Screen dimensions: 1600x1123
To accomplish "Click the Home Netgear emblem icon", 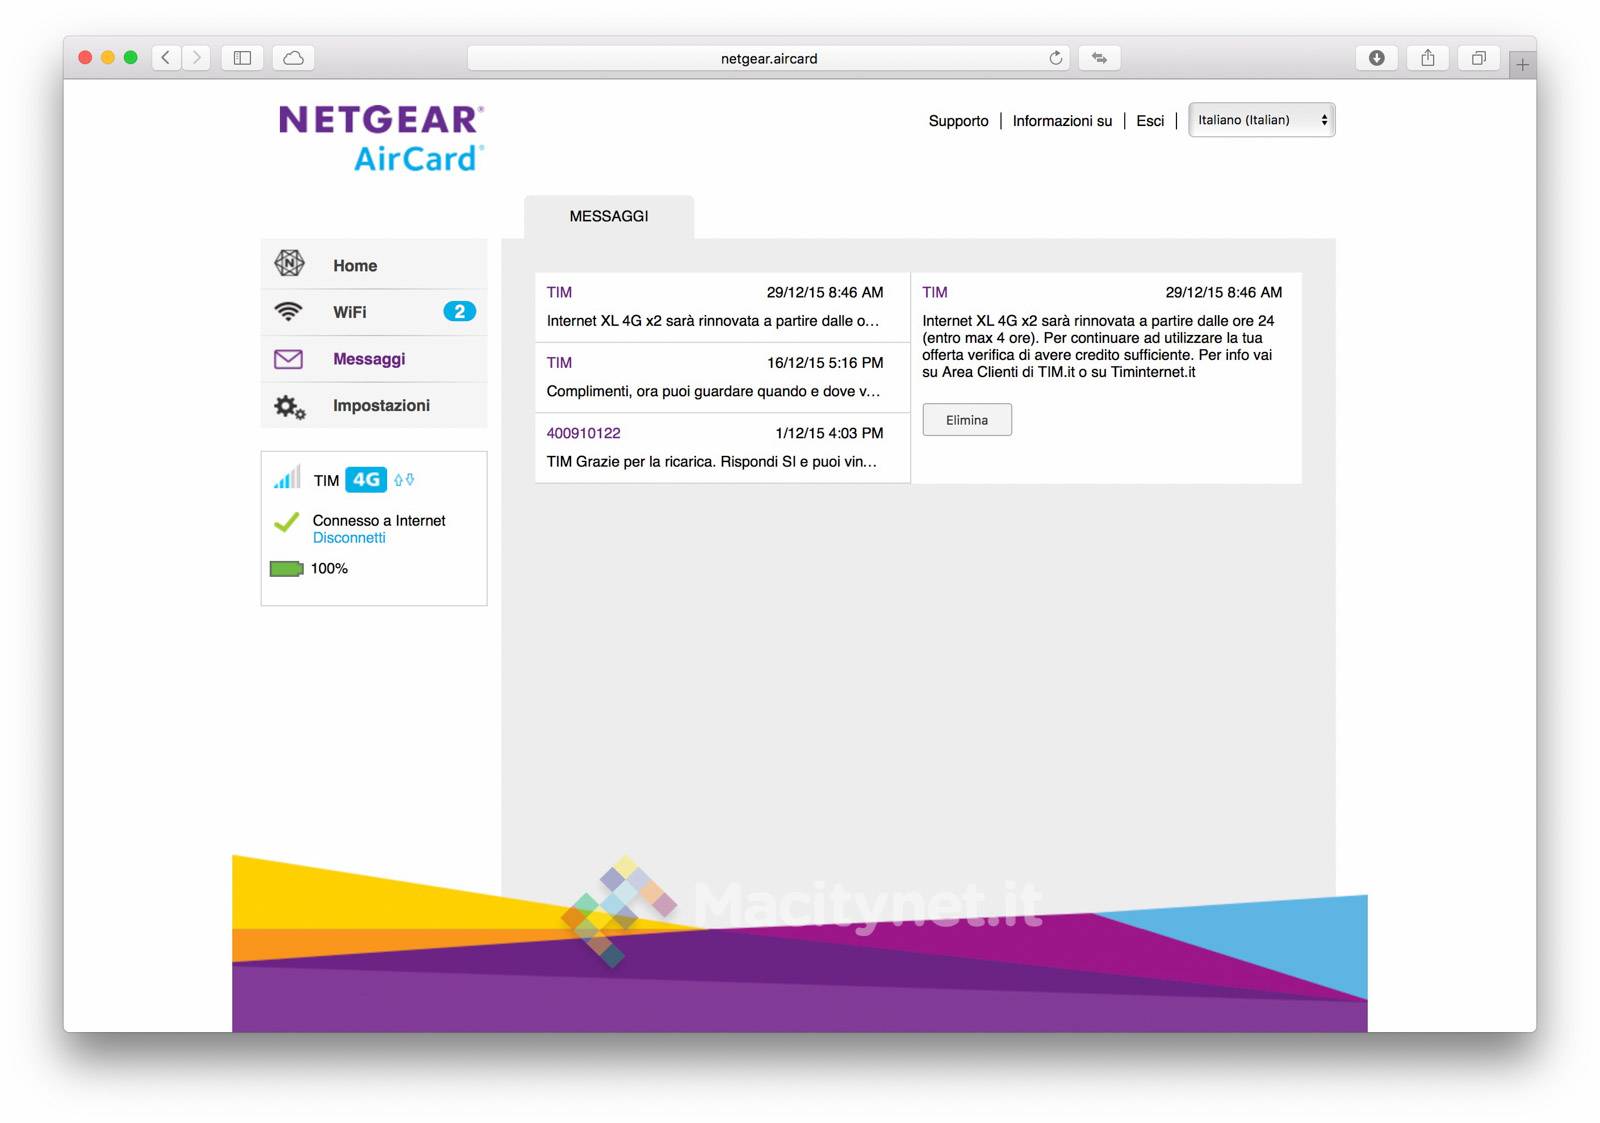I will click(289, 263).
